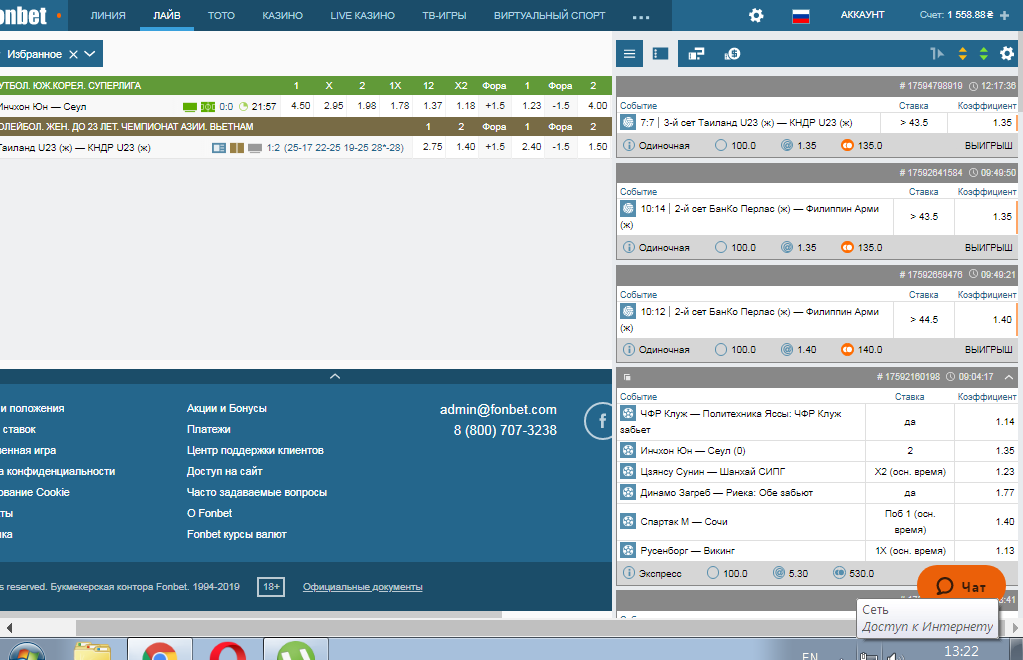Open Opera from the Windows taskbar

point(228,650)
